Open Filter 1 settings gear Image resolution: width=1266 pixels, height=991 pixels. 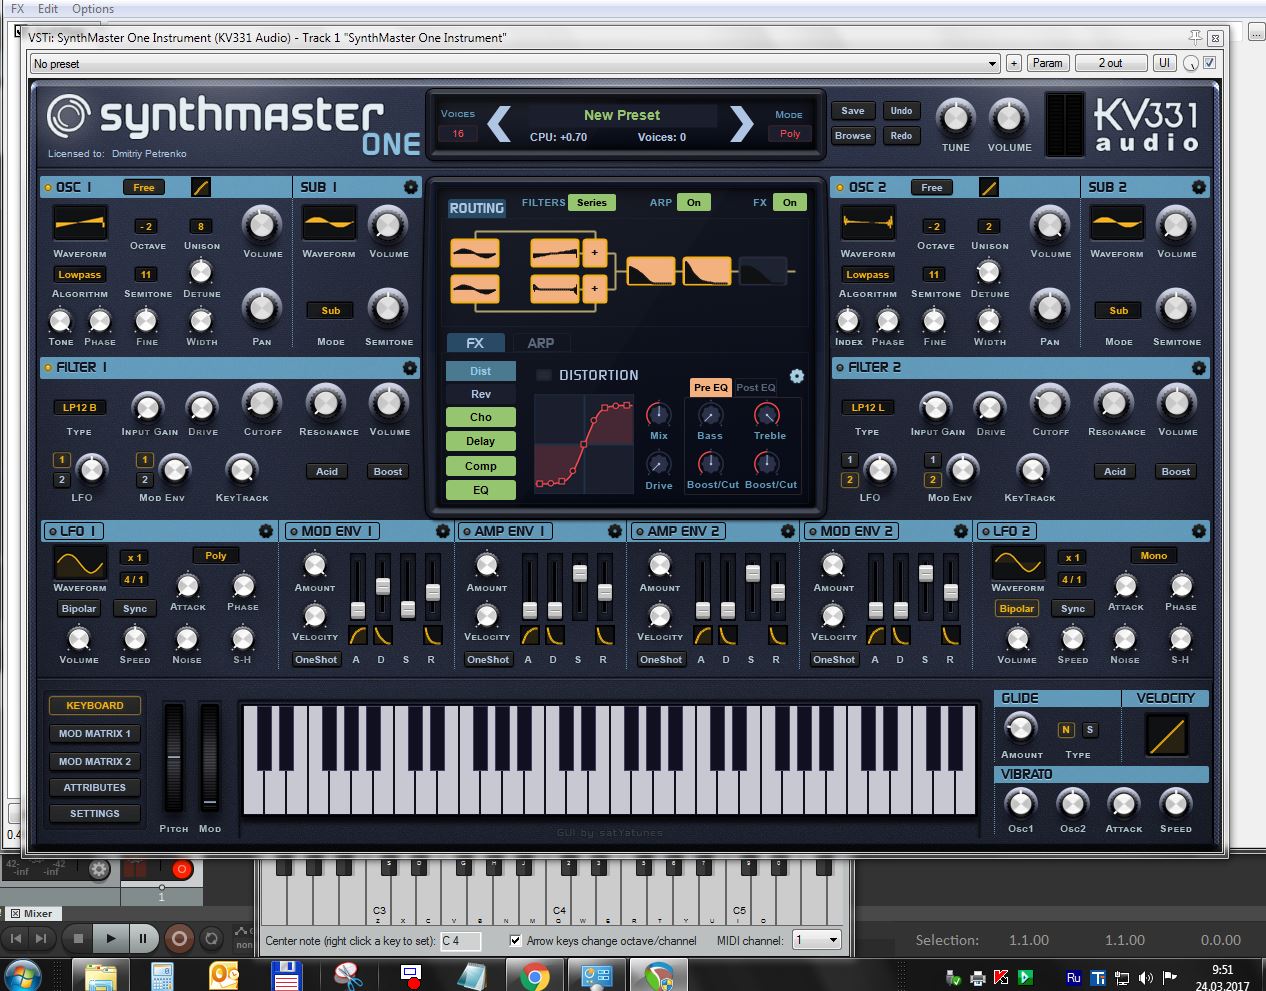tap(409, 368)
